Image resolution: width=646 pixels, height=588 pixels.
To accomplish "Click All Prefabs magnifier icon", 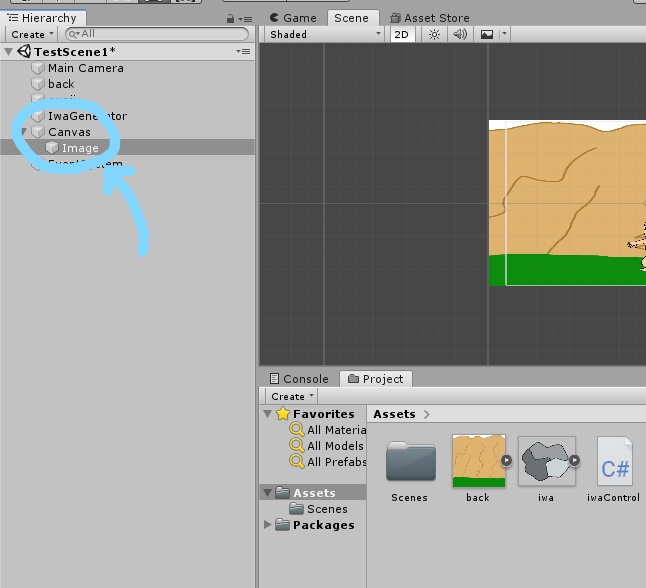I will point(297,461).
